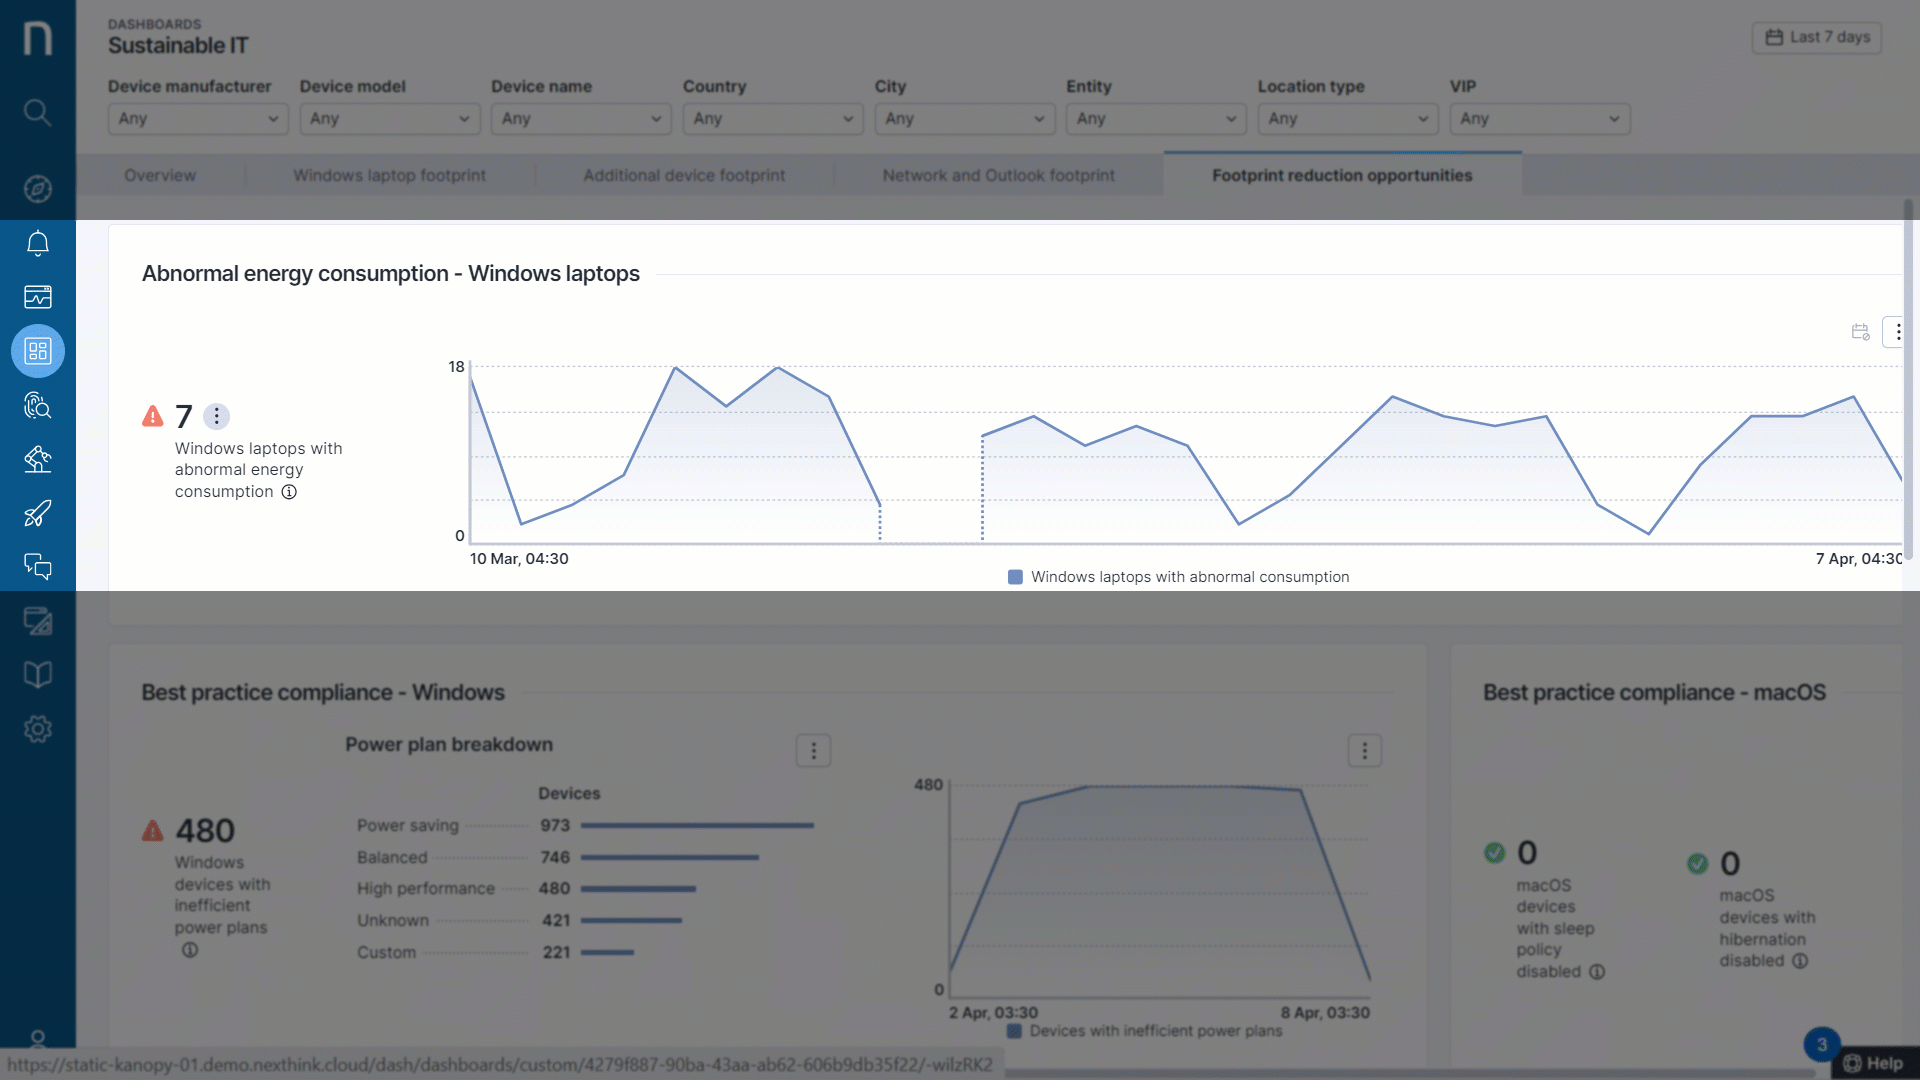Open the dashboards grid icon
This screenshot has height=1080, width=1920.
coord(37,351)
